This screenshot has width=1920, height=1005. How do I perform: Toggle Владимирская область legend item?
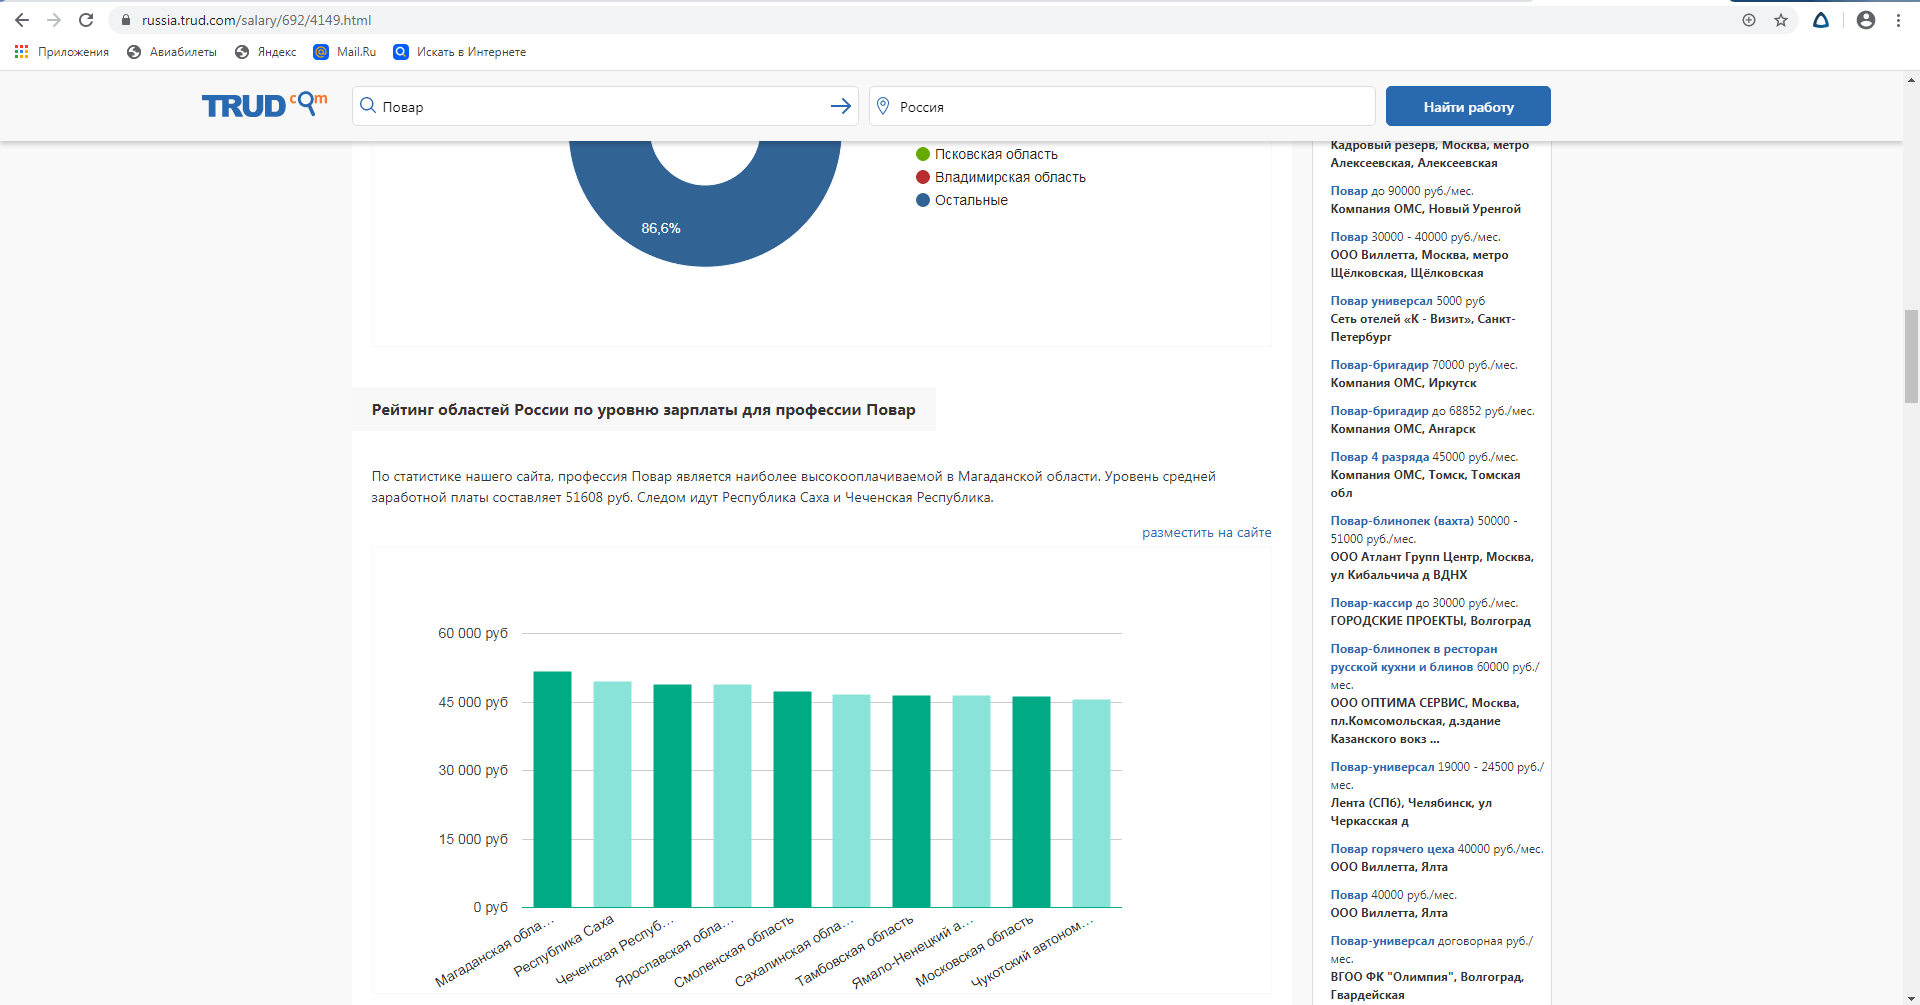tap(1009, 177)
